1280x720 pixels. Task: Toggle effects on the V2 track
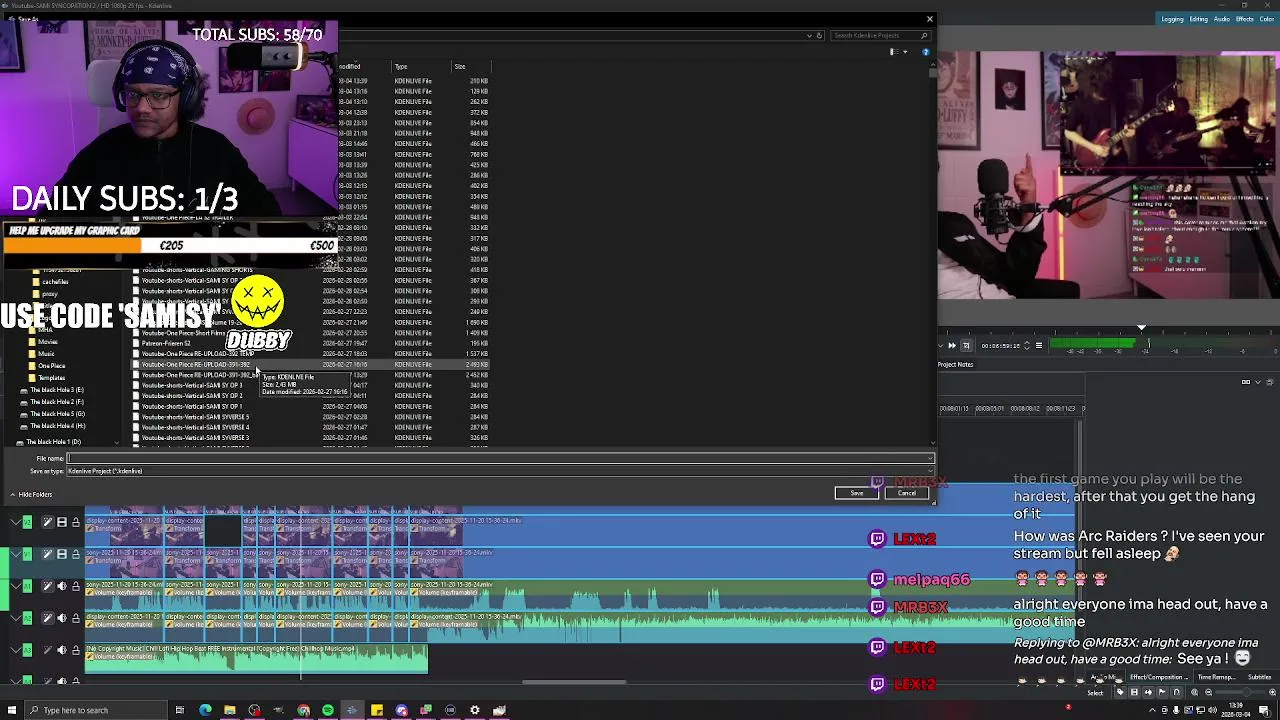click(47, 522)
